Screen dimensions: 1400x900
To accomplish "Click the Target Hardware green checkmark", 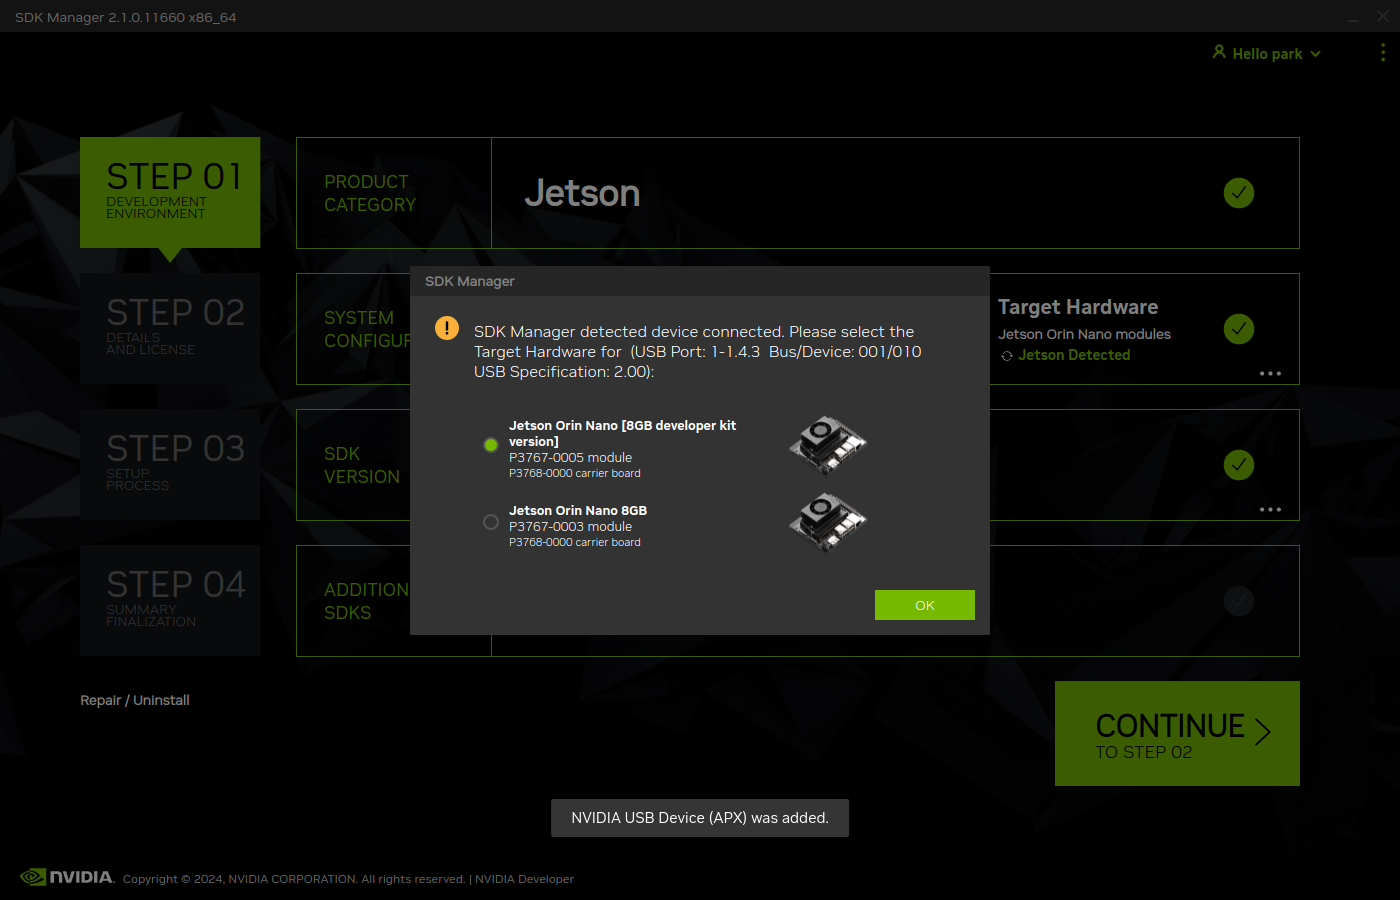I will (1239, 329).
